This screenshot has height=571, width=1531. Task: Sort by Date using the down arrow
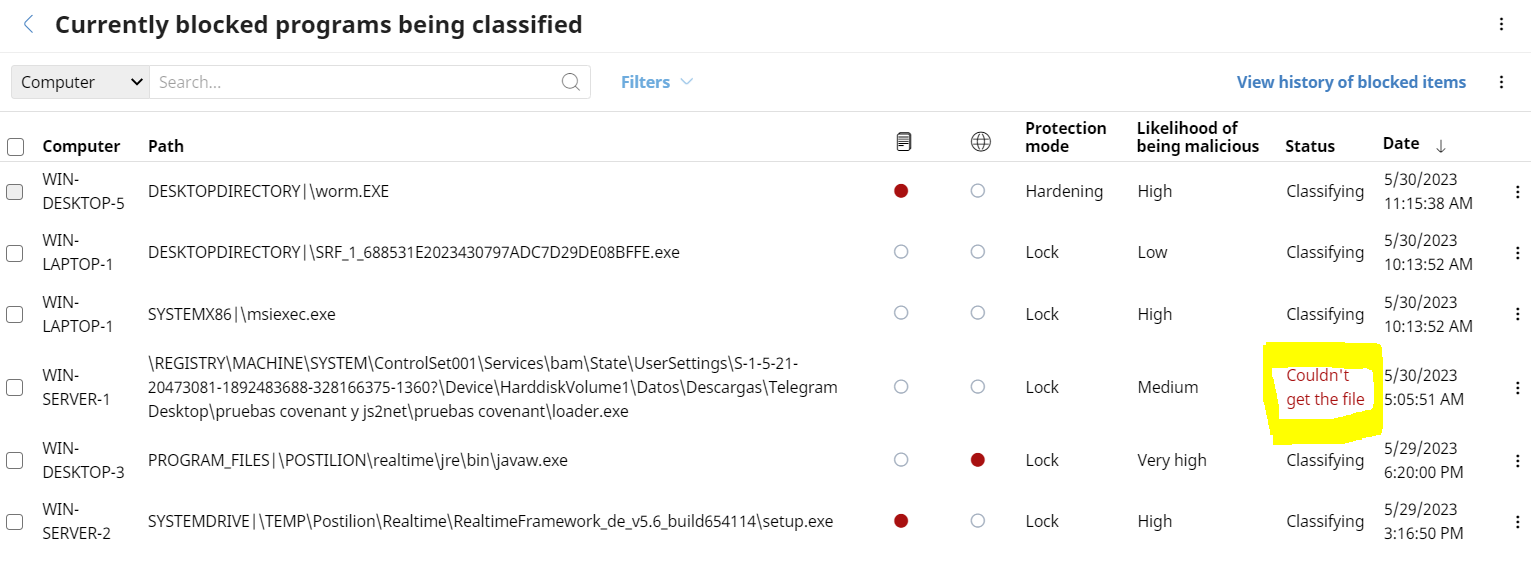coord(1441,146)
